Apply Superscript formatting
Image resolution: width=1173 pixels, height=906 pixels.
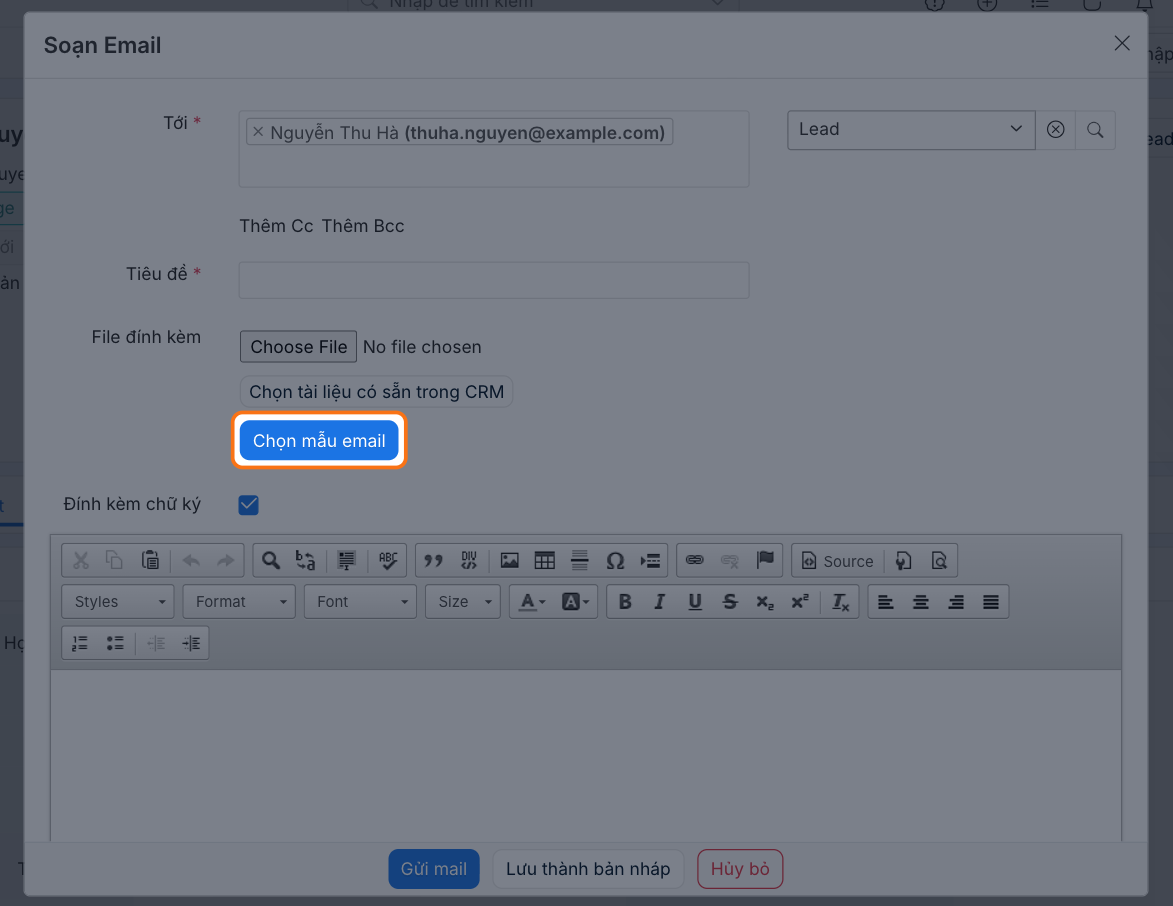800,602
